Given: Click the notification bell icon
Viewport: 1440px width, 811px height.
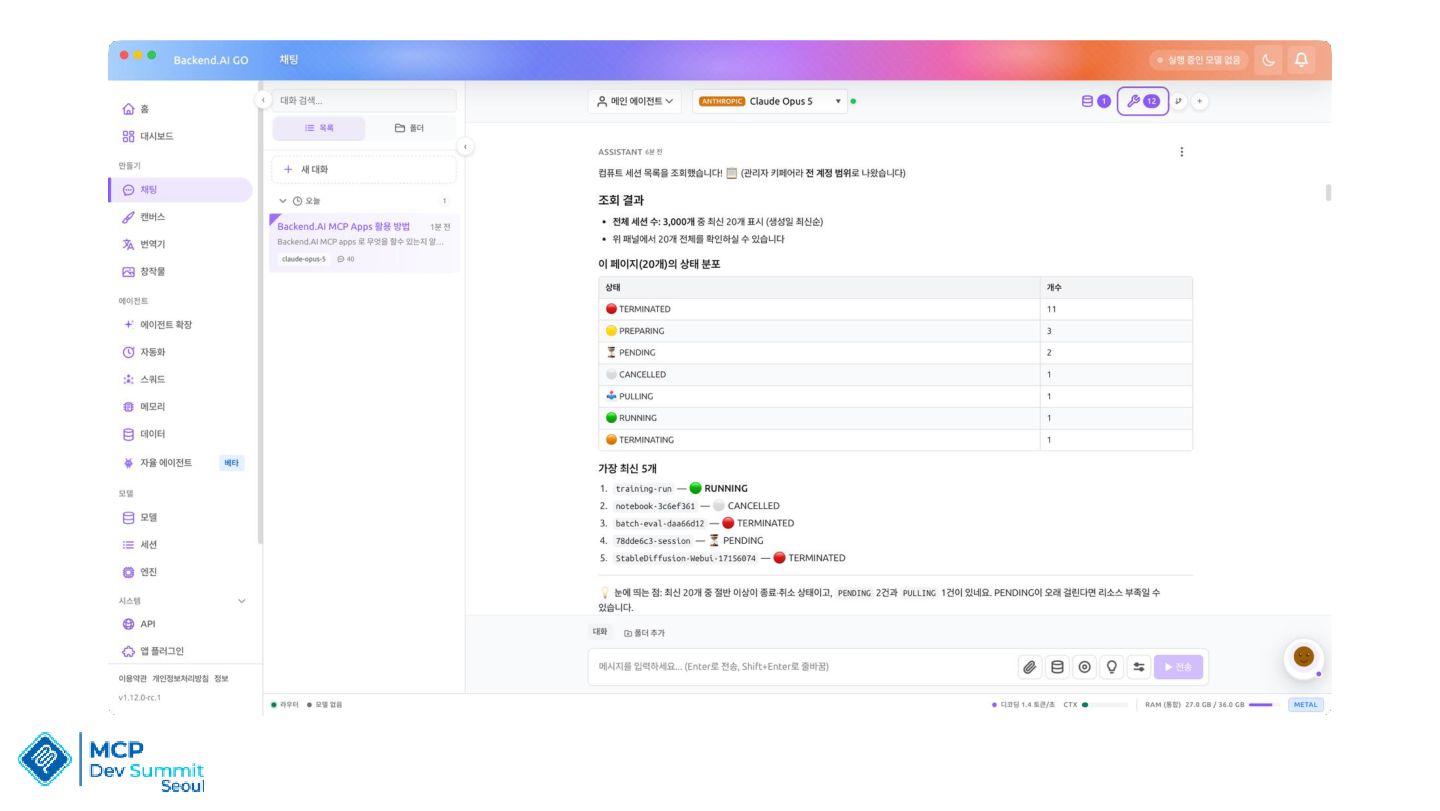Looking at the screenshot, I should (x=1301, y=60).
